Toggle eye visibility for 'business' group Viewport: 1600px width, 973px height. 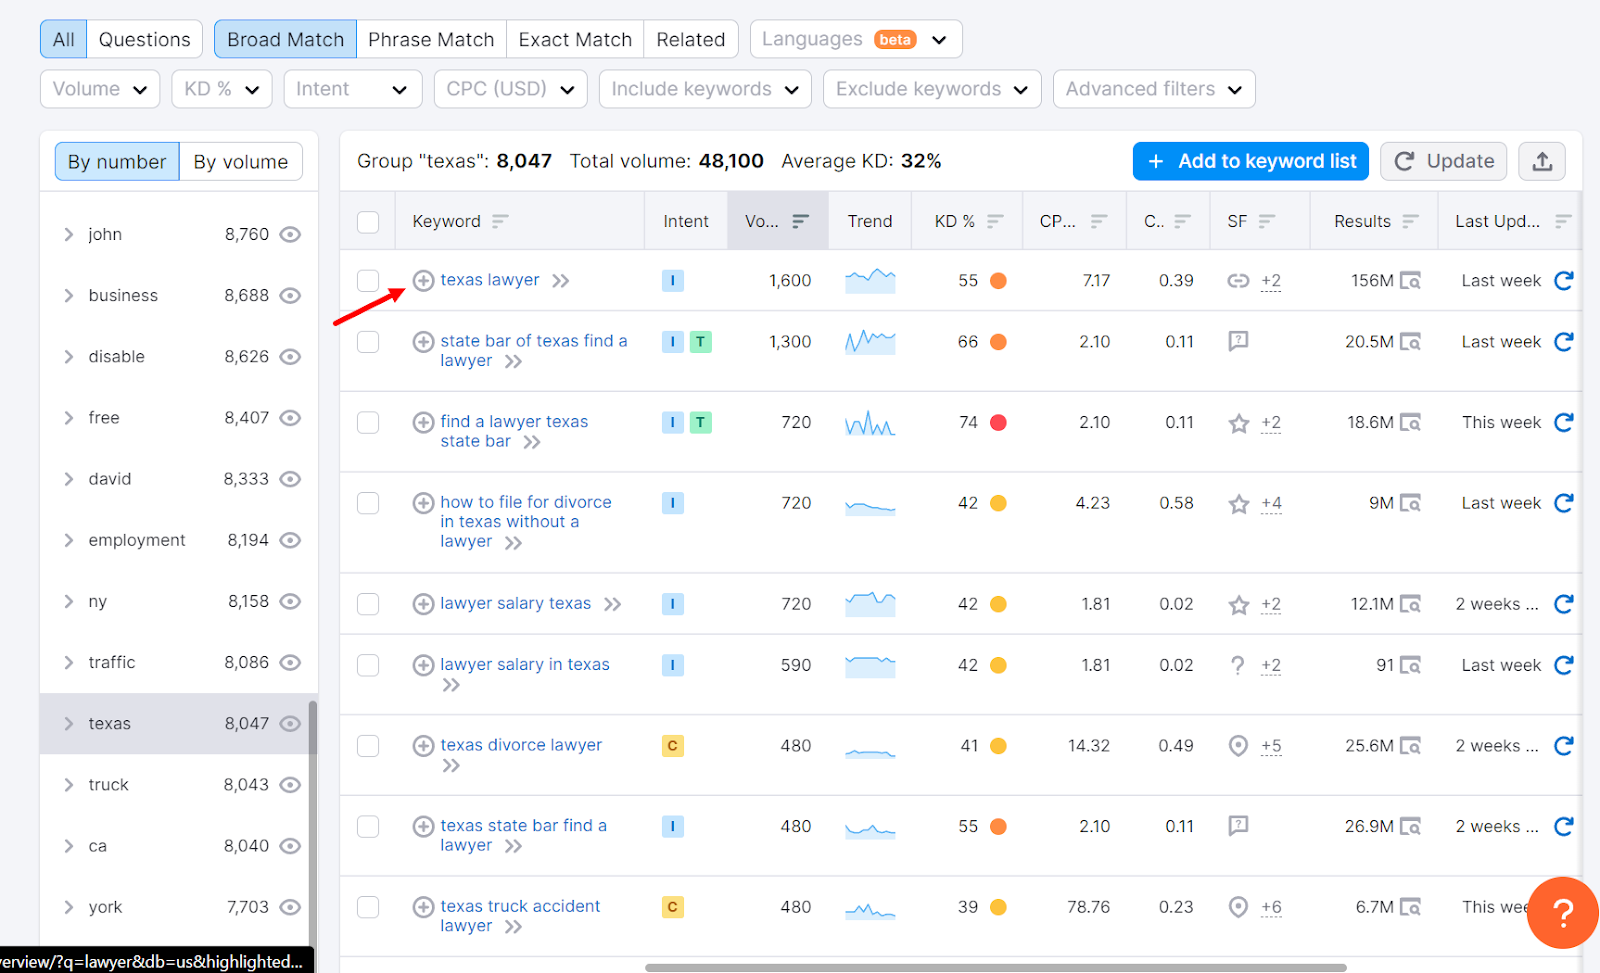(x=290, y=296)
